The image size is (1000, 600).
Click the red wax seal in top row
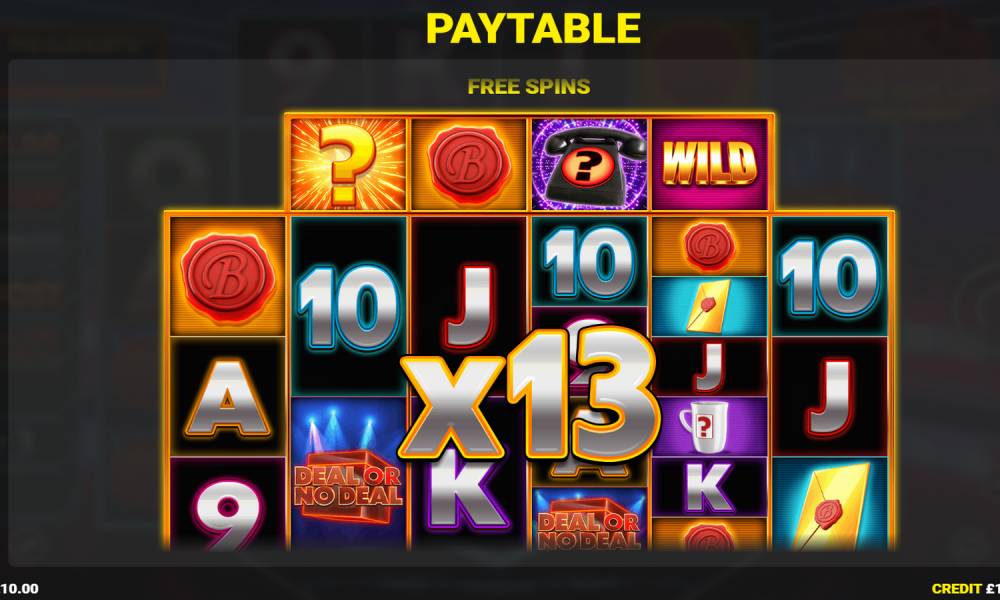tap(469, 164)
